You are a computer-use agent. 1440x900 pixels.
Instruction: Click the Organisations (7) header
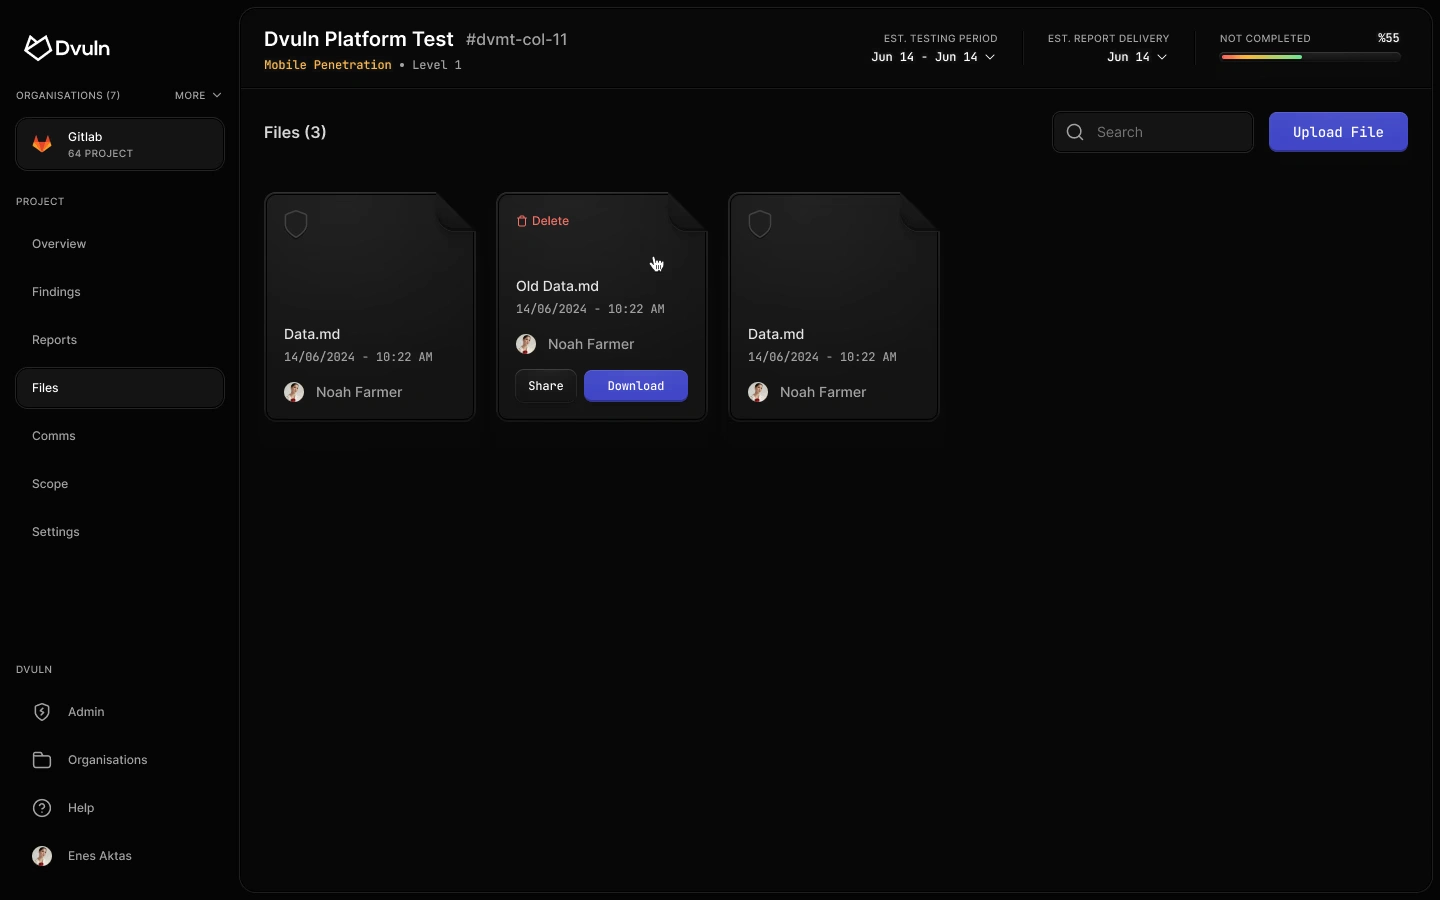(68, 96)
